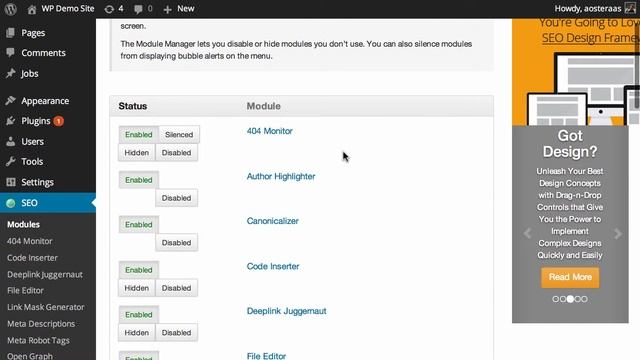Click the Read More ad button
This screenshot has width=640, height=360.
point(570,278)
